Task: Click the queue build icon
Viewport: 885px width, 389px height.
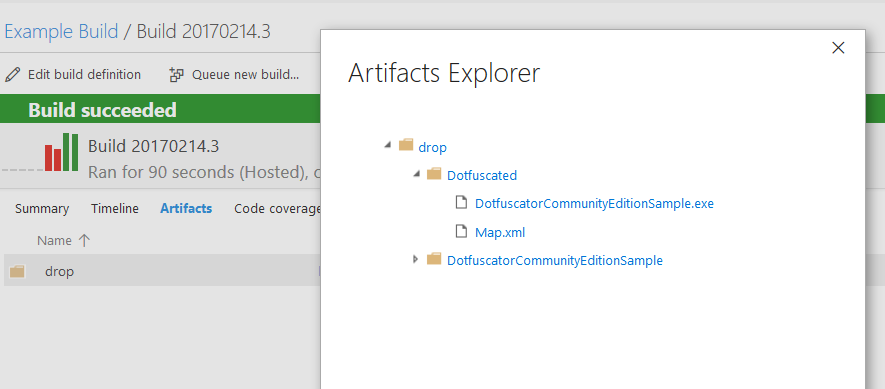Action: click(177, 75)
